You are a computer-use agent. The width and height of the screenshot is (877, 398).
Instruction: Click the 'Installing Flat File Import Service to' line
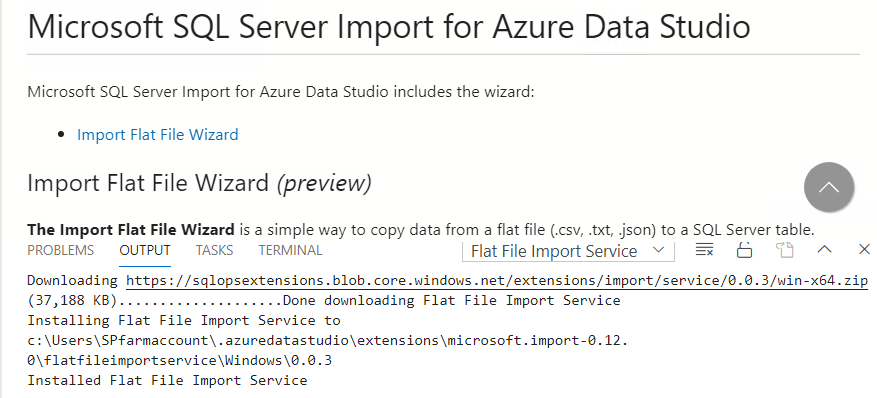(184, 321)
